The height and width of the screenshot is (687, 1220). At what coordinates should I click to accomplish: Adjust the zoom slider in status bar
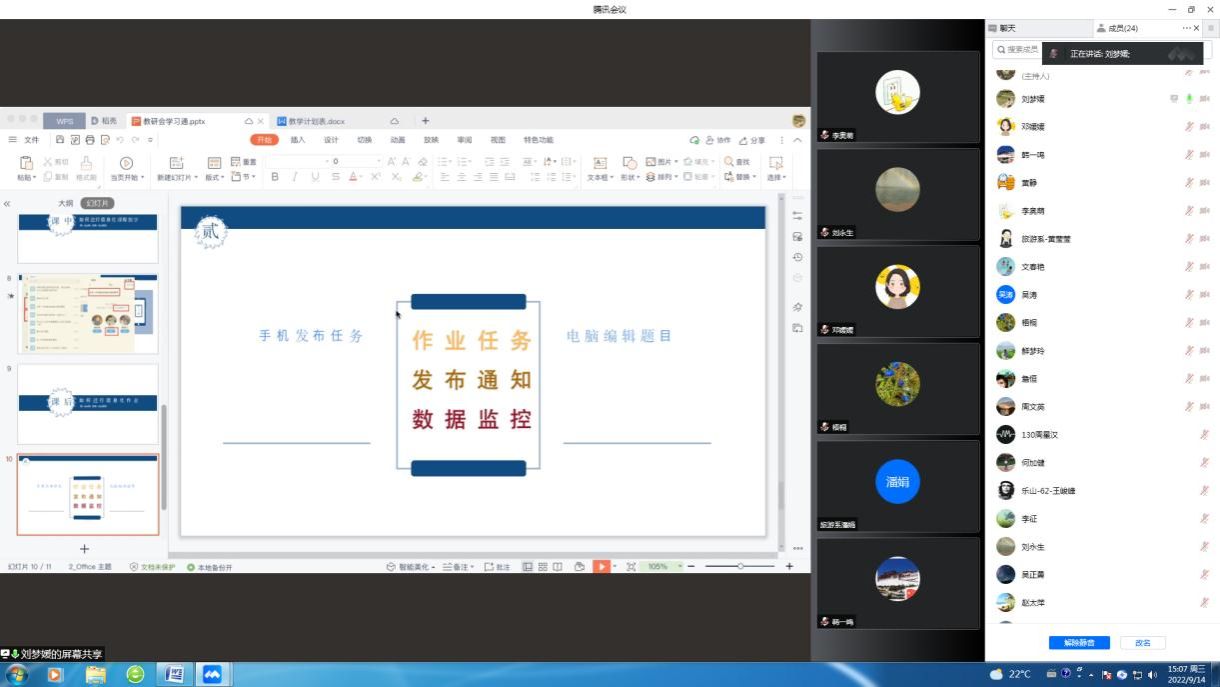740,566
